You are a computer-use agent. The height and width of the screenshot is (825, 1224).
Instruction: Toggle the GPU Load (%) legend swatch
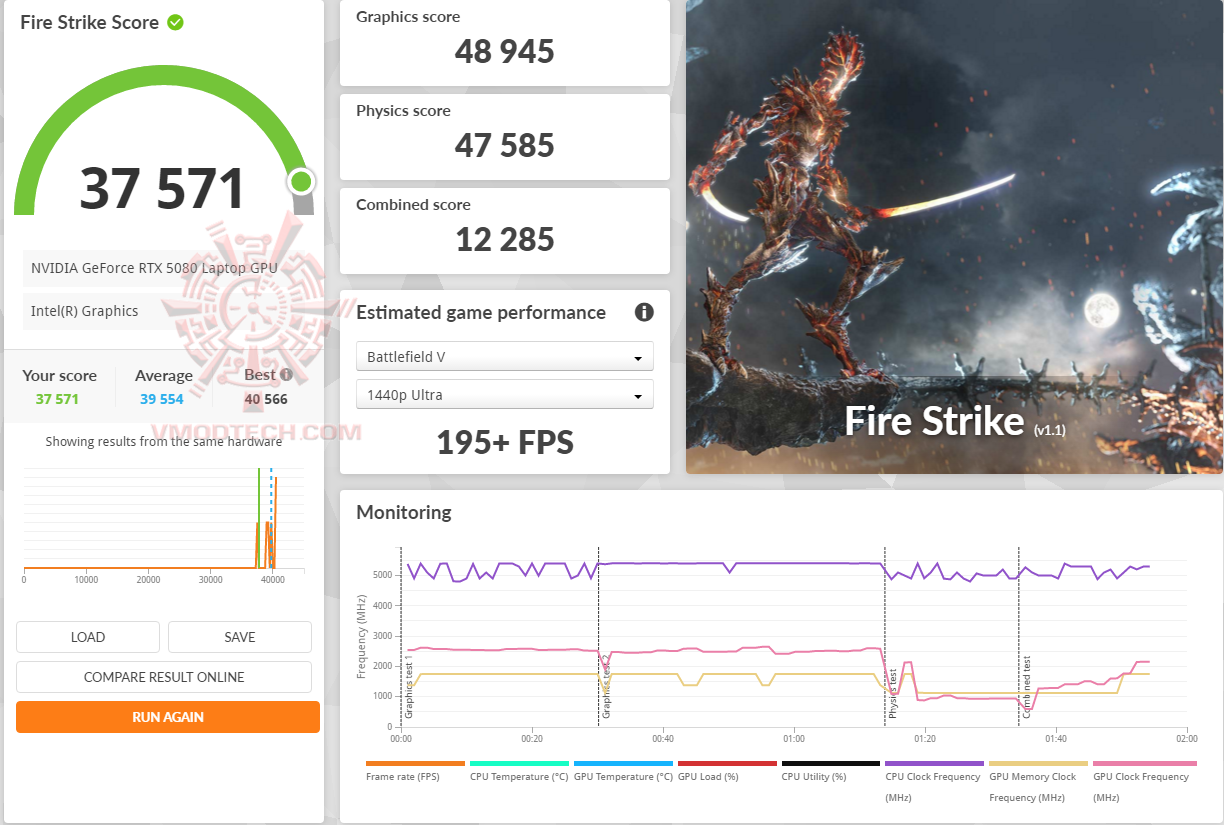click(727, 763)
